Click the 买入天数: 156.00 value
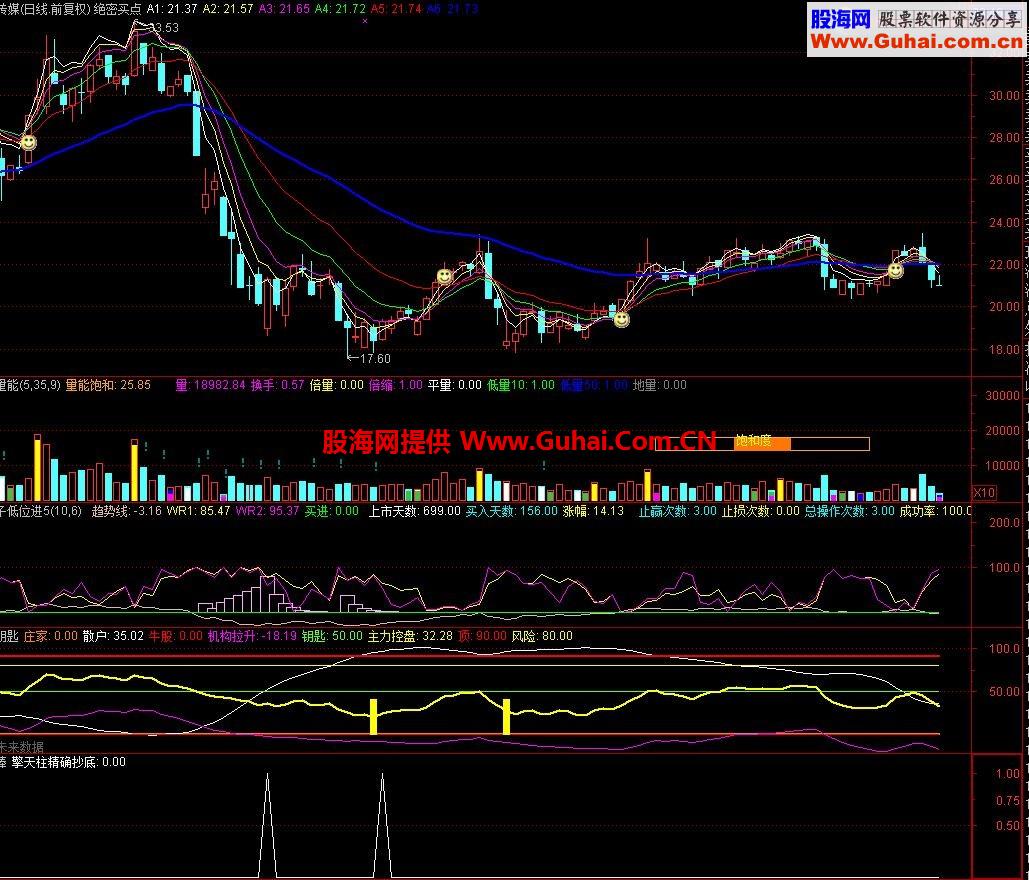The width and height of the screenshot is (1029, 880). [511, 511]
